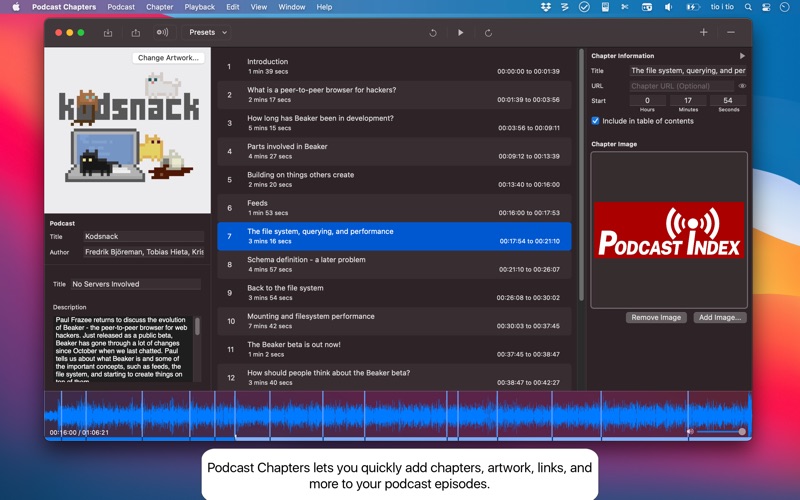Start playback with the play button

coord(461,33)
